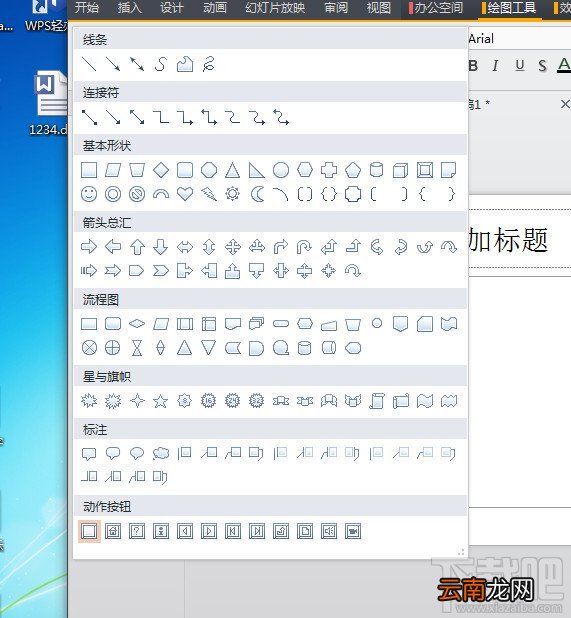Insert the striped right arrow
This screenshot has width=571, height=618.
[89, 271]
